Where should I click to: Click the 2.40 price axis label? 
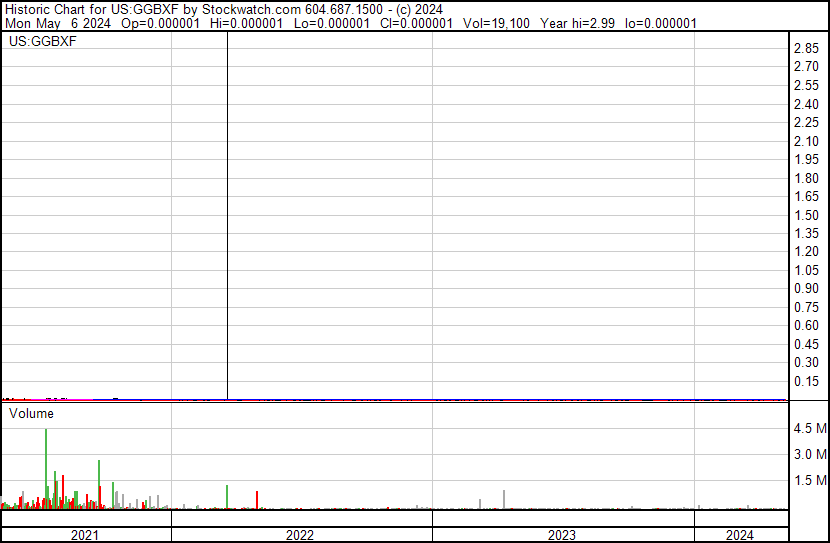(806, 104)
